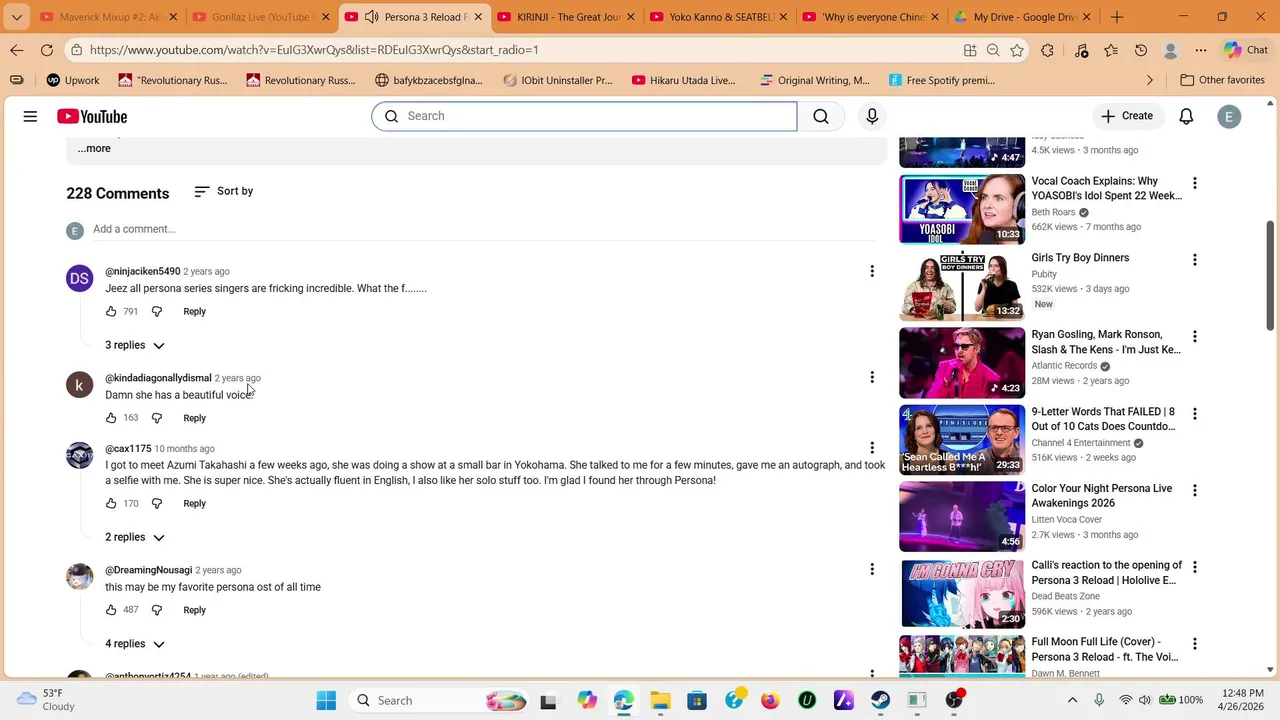
Task: Open browser history clock icon
Action: pos(1141,50)
